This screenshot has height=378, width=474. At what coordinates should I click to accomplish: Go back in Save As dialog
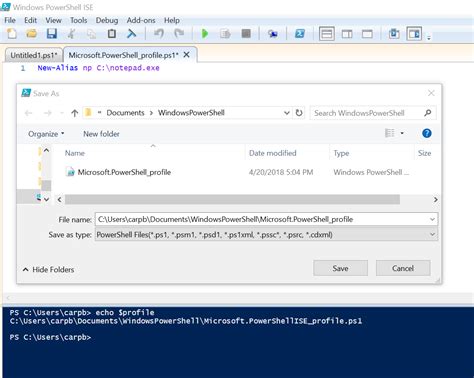click(29, 113)
